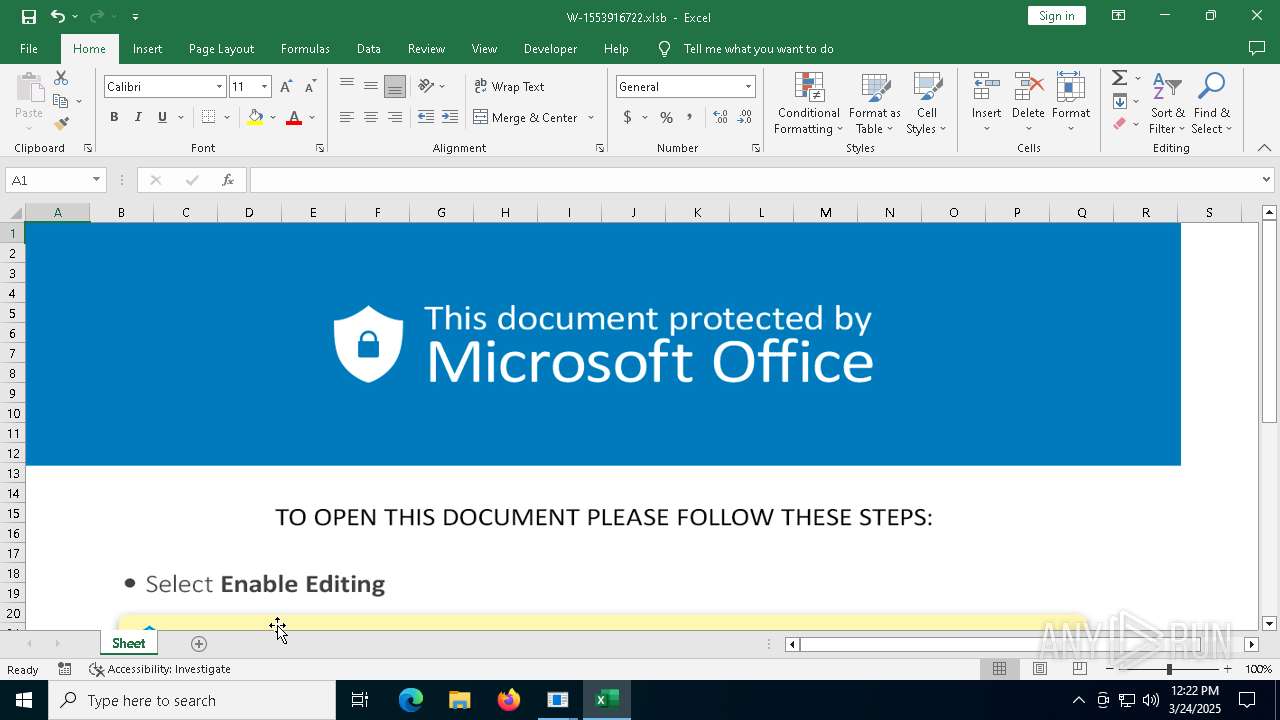
Task: Click the Undo arrow icon
Action: click(58, 17)
